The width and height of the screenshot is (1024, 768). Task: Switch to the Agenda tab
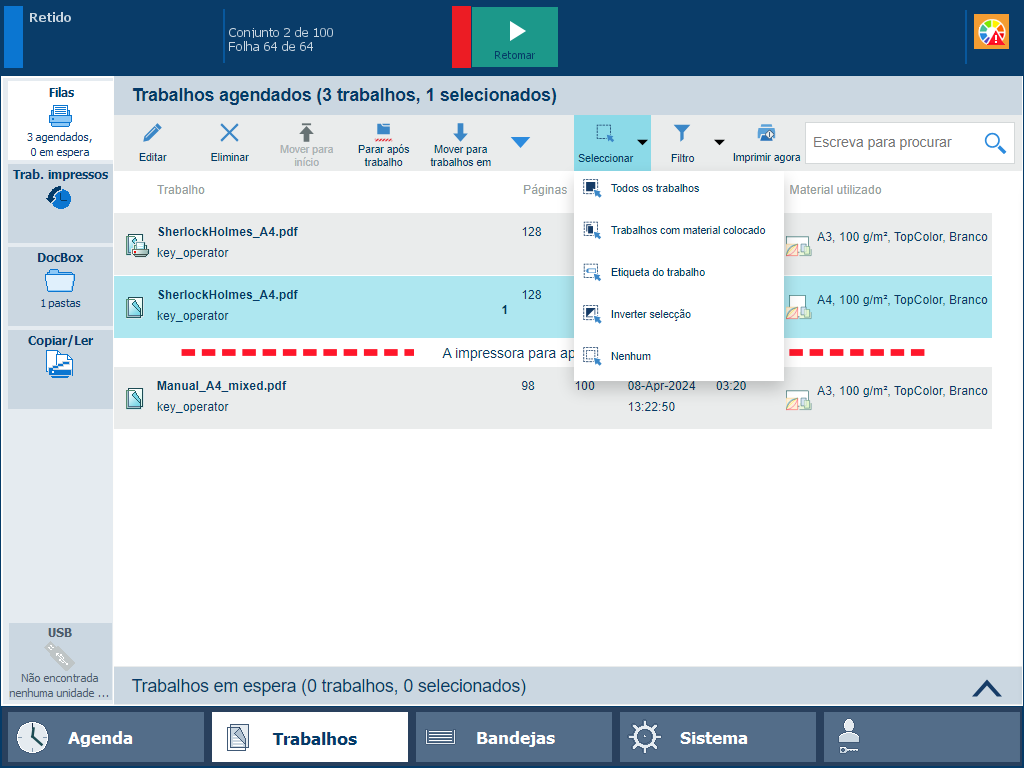pyautogui.click(x=106, y=738)
